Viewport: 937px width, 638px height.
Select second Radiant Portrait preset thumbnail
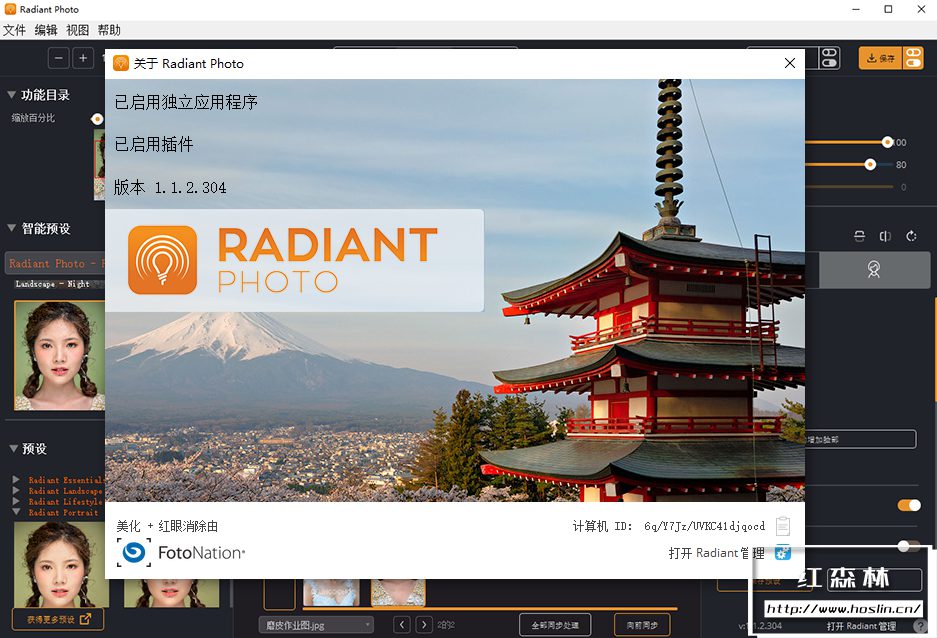pos(172,593)
